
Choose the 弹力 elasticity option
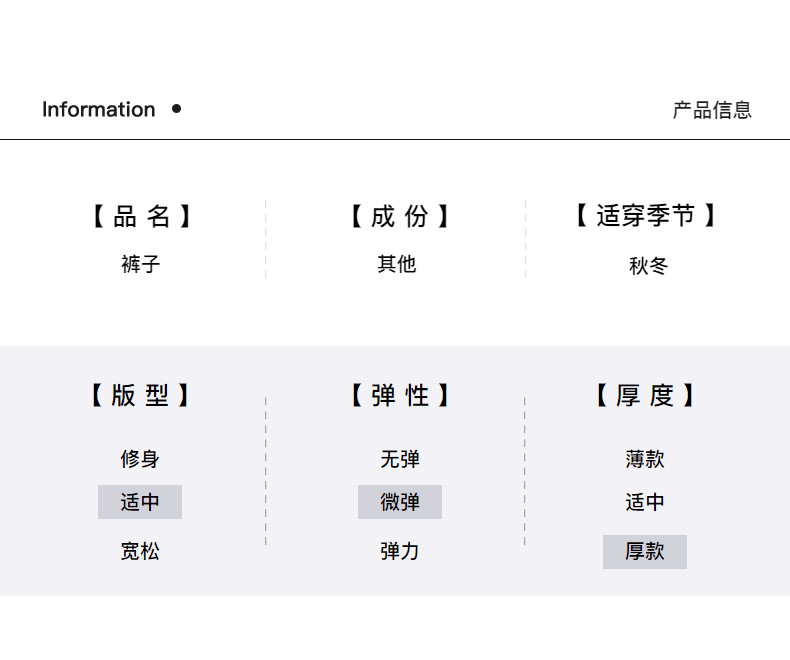[399, 551]
